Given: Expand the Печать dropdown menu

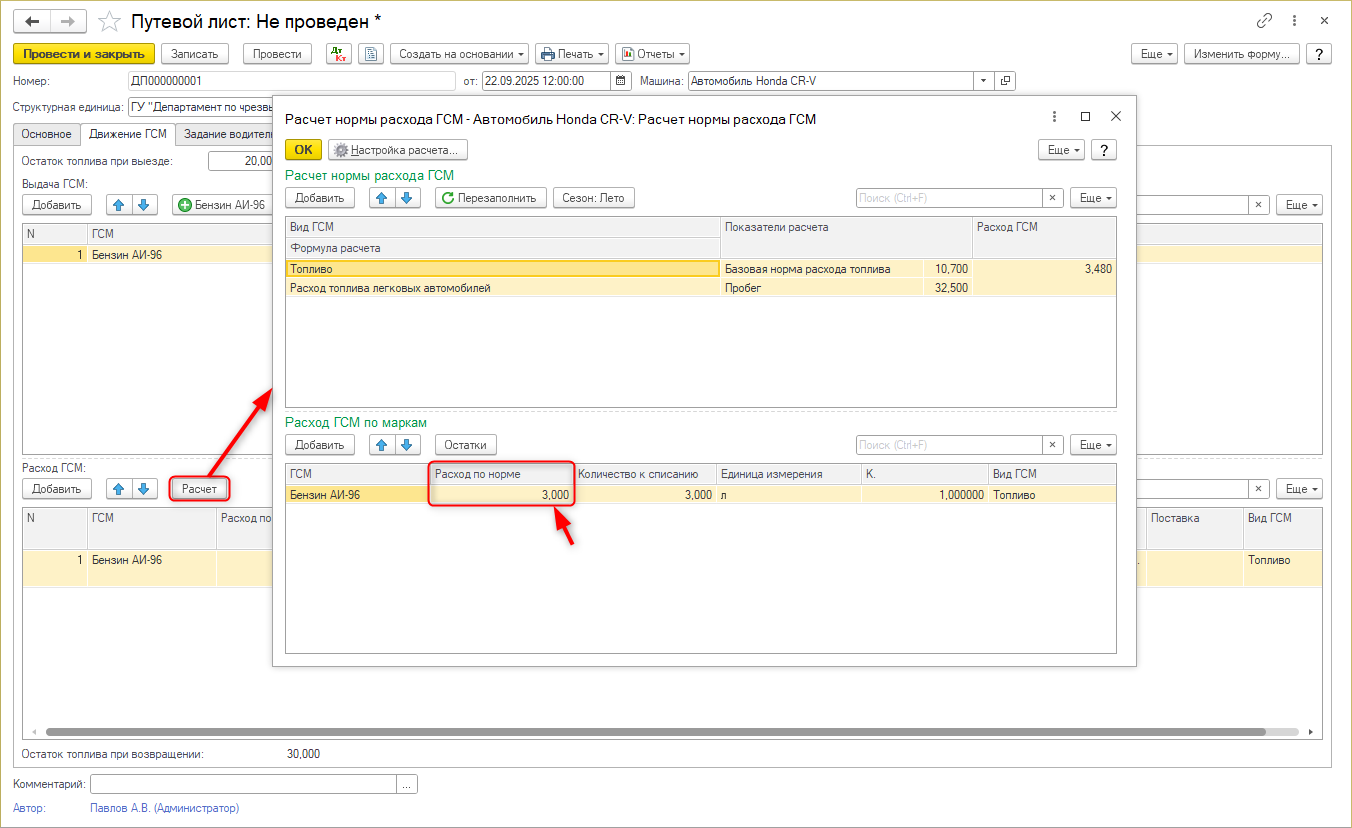Looking at the screenshot, I should click(x=572, y=54).
